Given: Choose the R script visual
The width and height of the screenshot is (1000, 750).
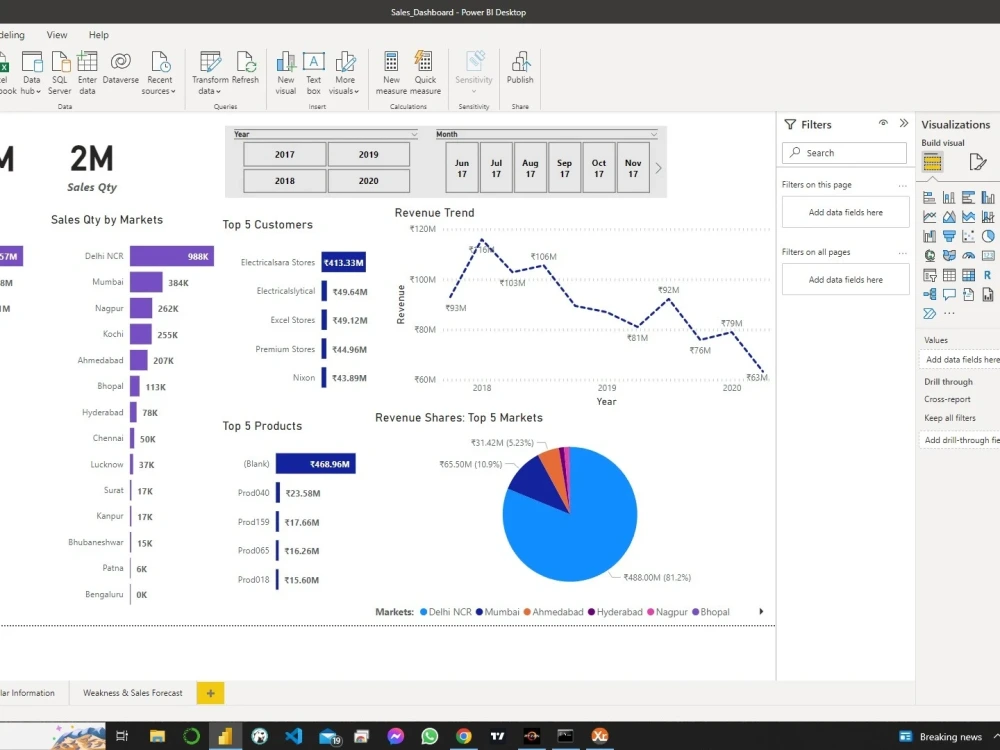Looking at the screenshot, I should click(x=988, y=275).
